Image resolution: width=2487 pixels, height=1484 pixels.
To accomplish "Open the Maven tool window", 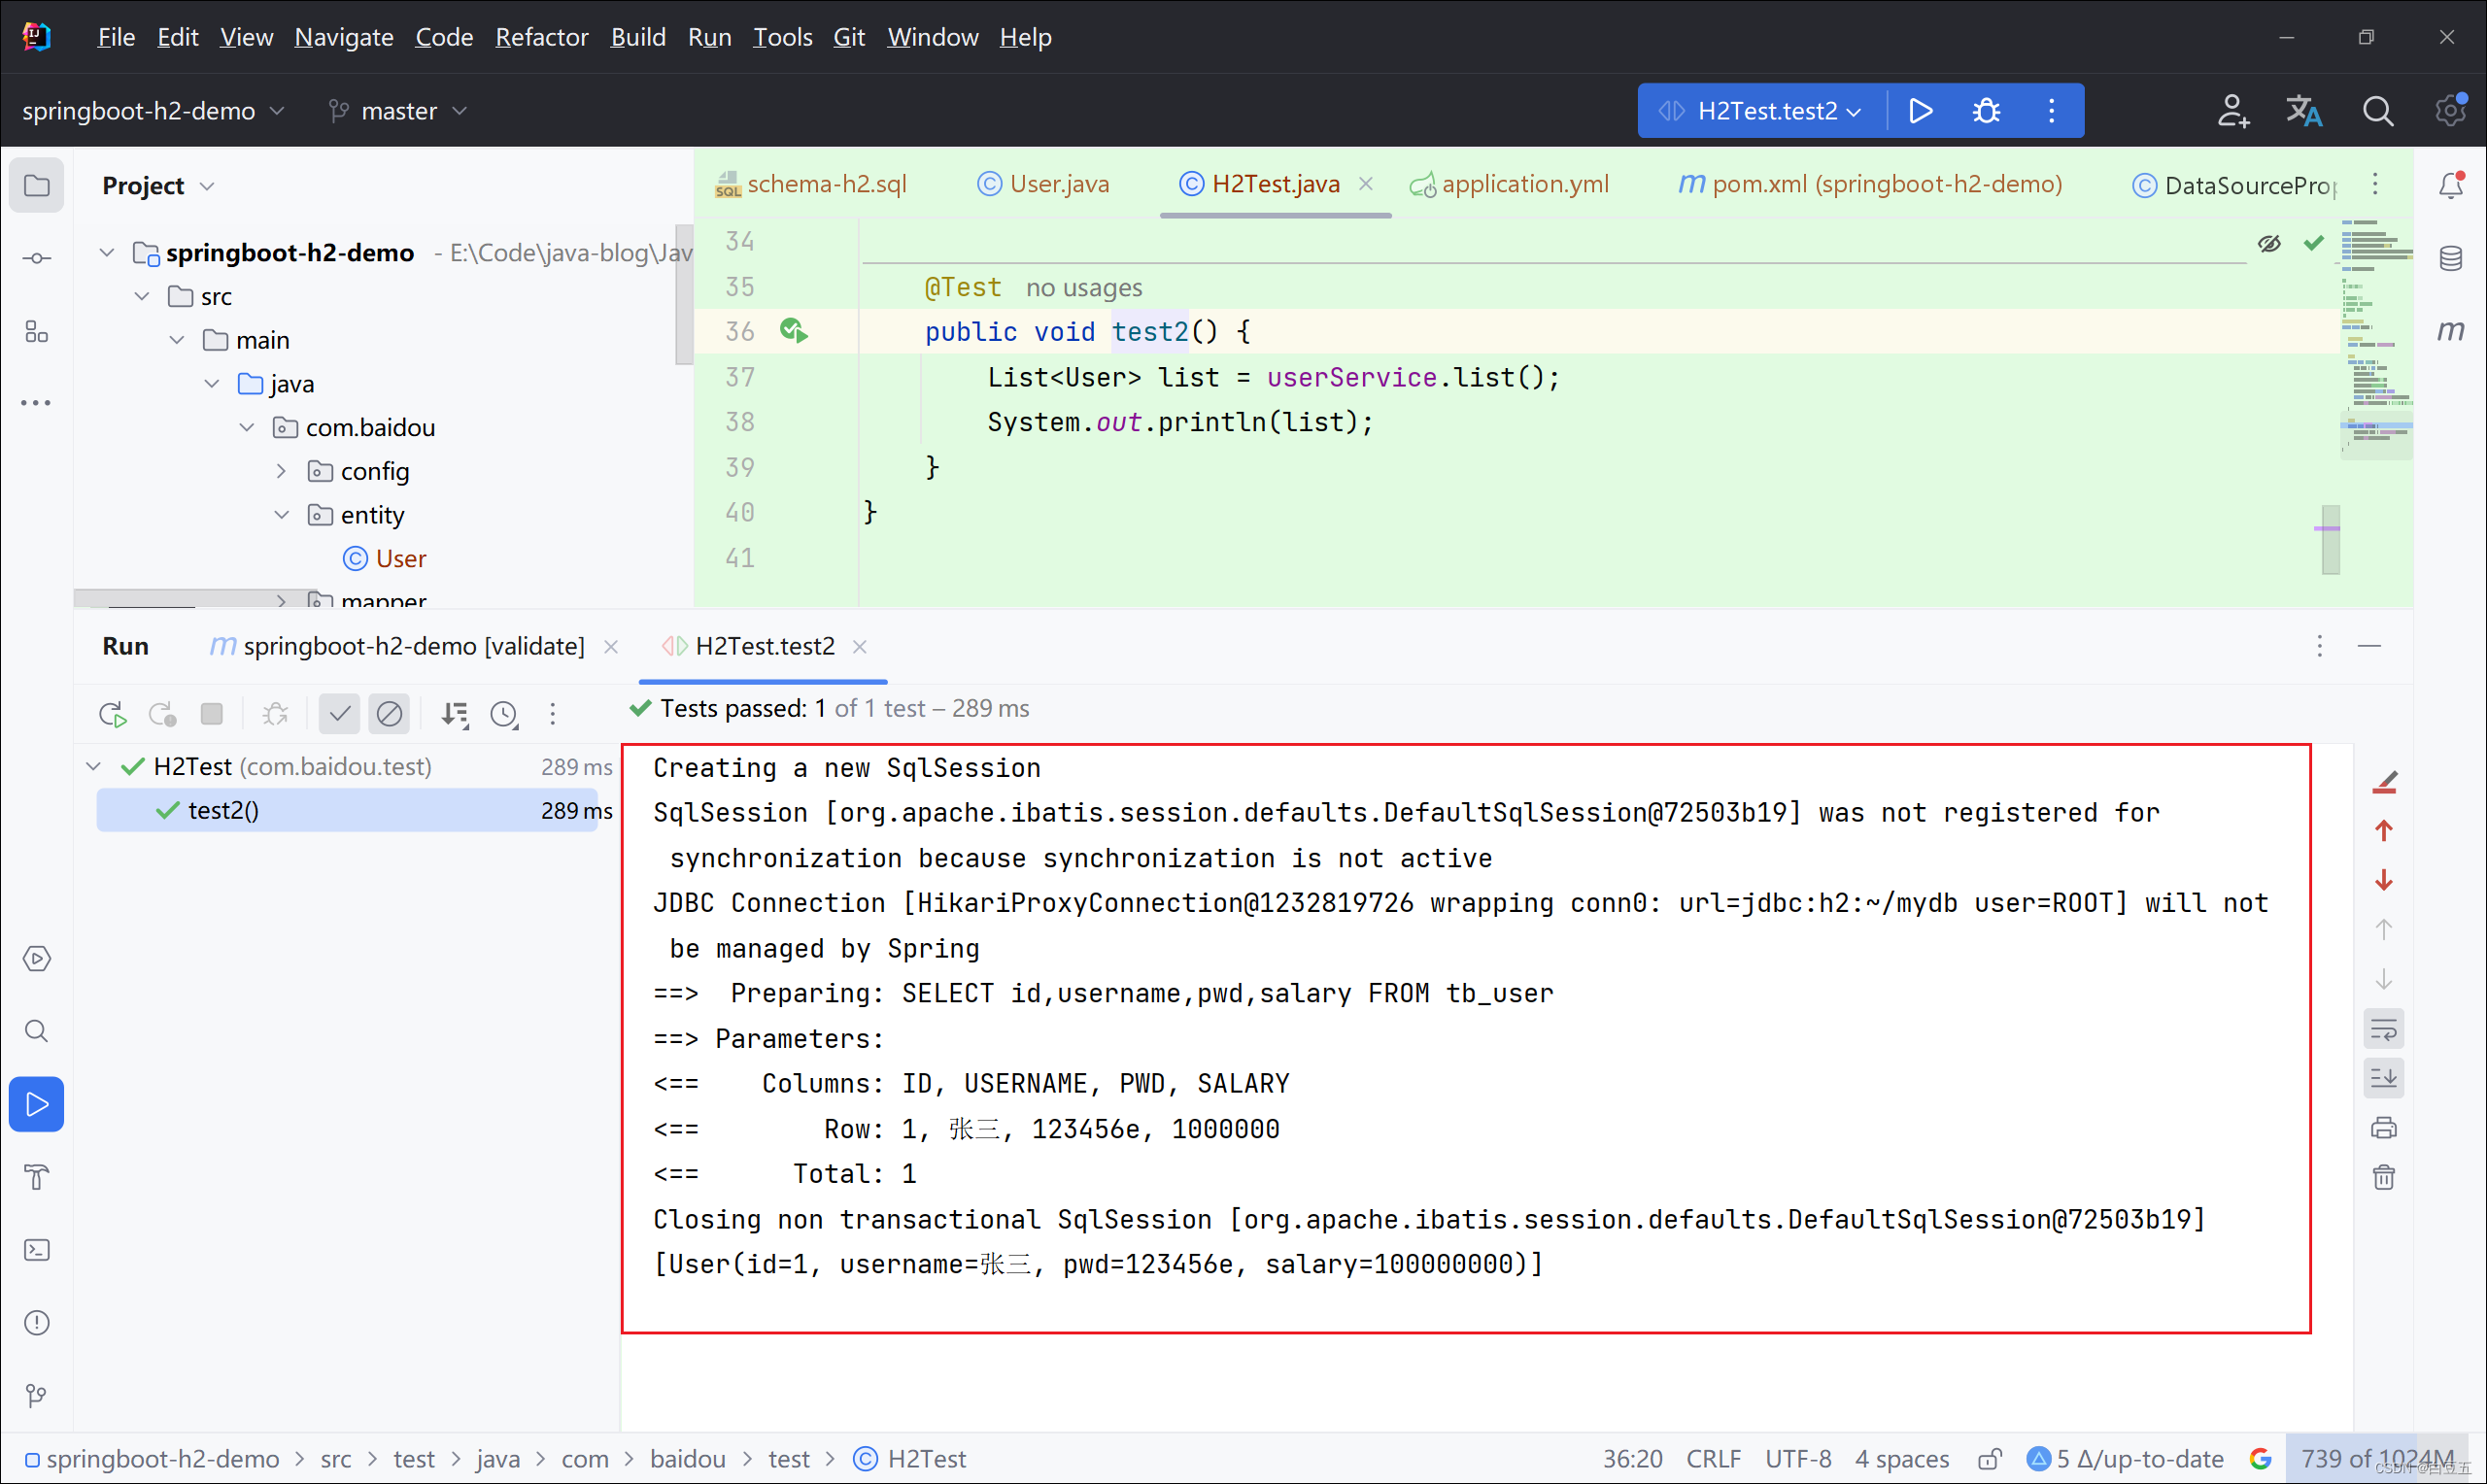I will [x=2450, y=330].
